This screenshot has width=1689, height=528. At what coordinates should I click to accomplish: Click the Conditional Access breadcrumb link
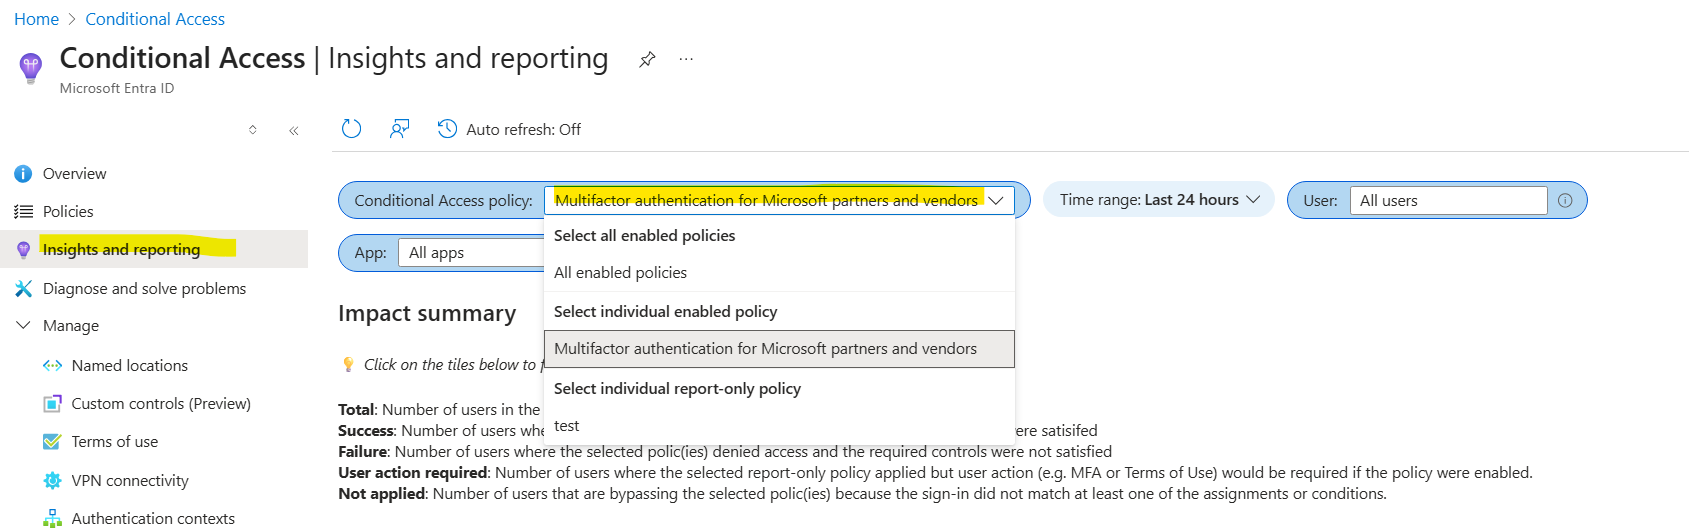[x=155, y=19]
